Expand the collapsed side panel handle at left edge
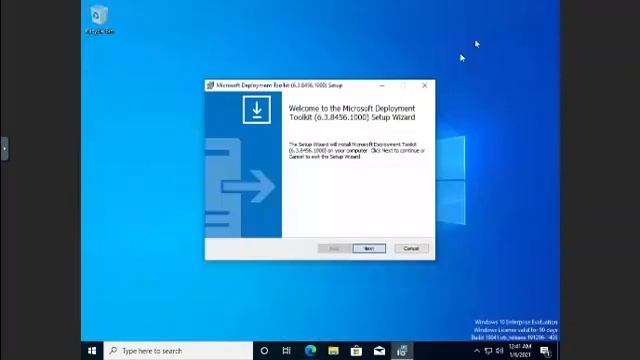640x360 pixels. (4, 149)
